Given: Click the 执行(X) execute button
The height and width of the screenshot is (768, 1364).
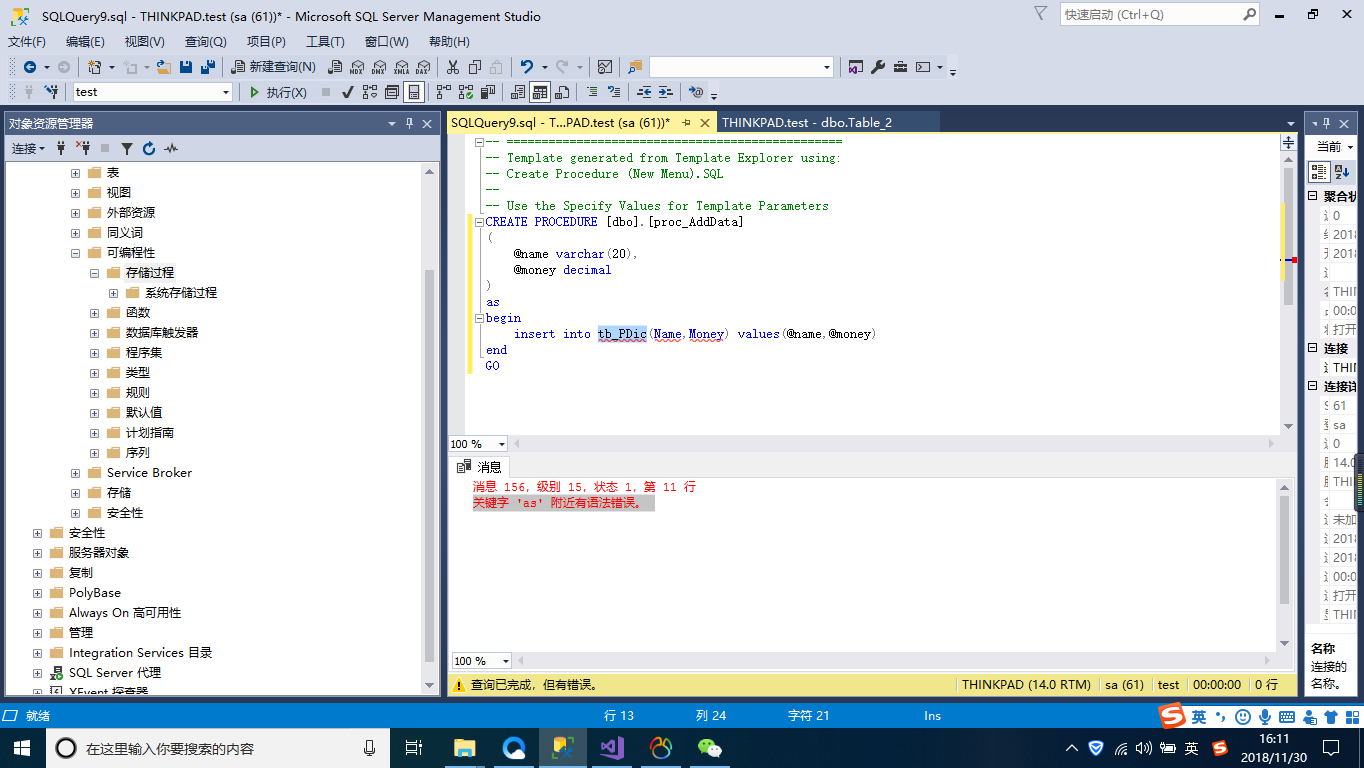Looking at the screenshot, I should (279, 92).
